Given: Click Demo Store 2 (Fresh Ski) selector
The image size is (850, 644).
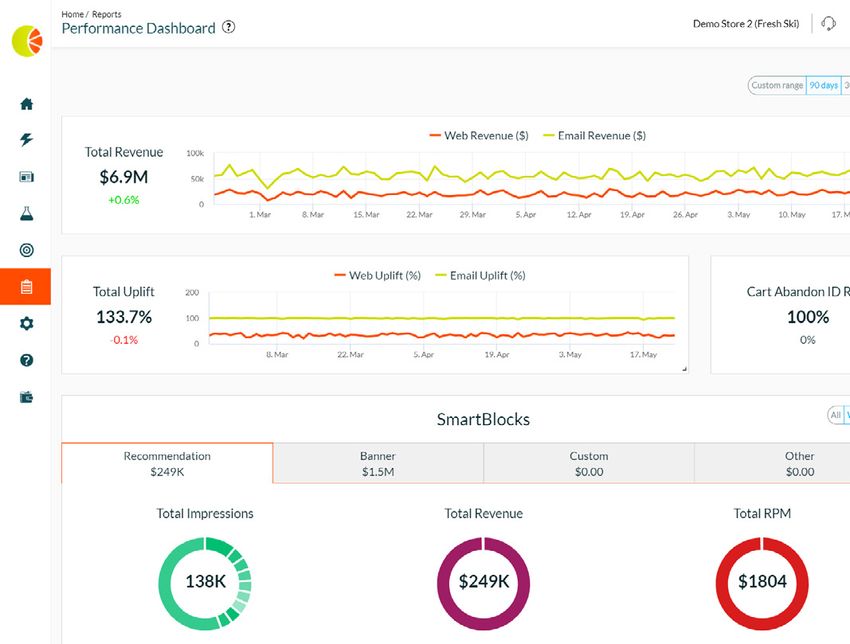Looking at the screenshot, I should (746, 24).
